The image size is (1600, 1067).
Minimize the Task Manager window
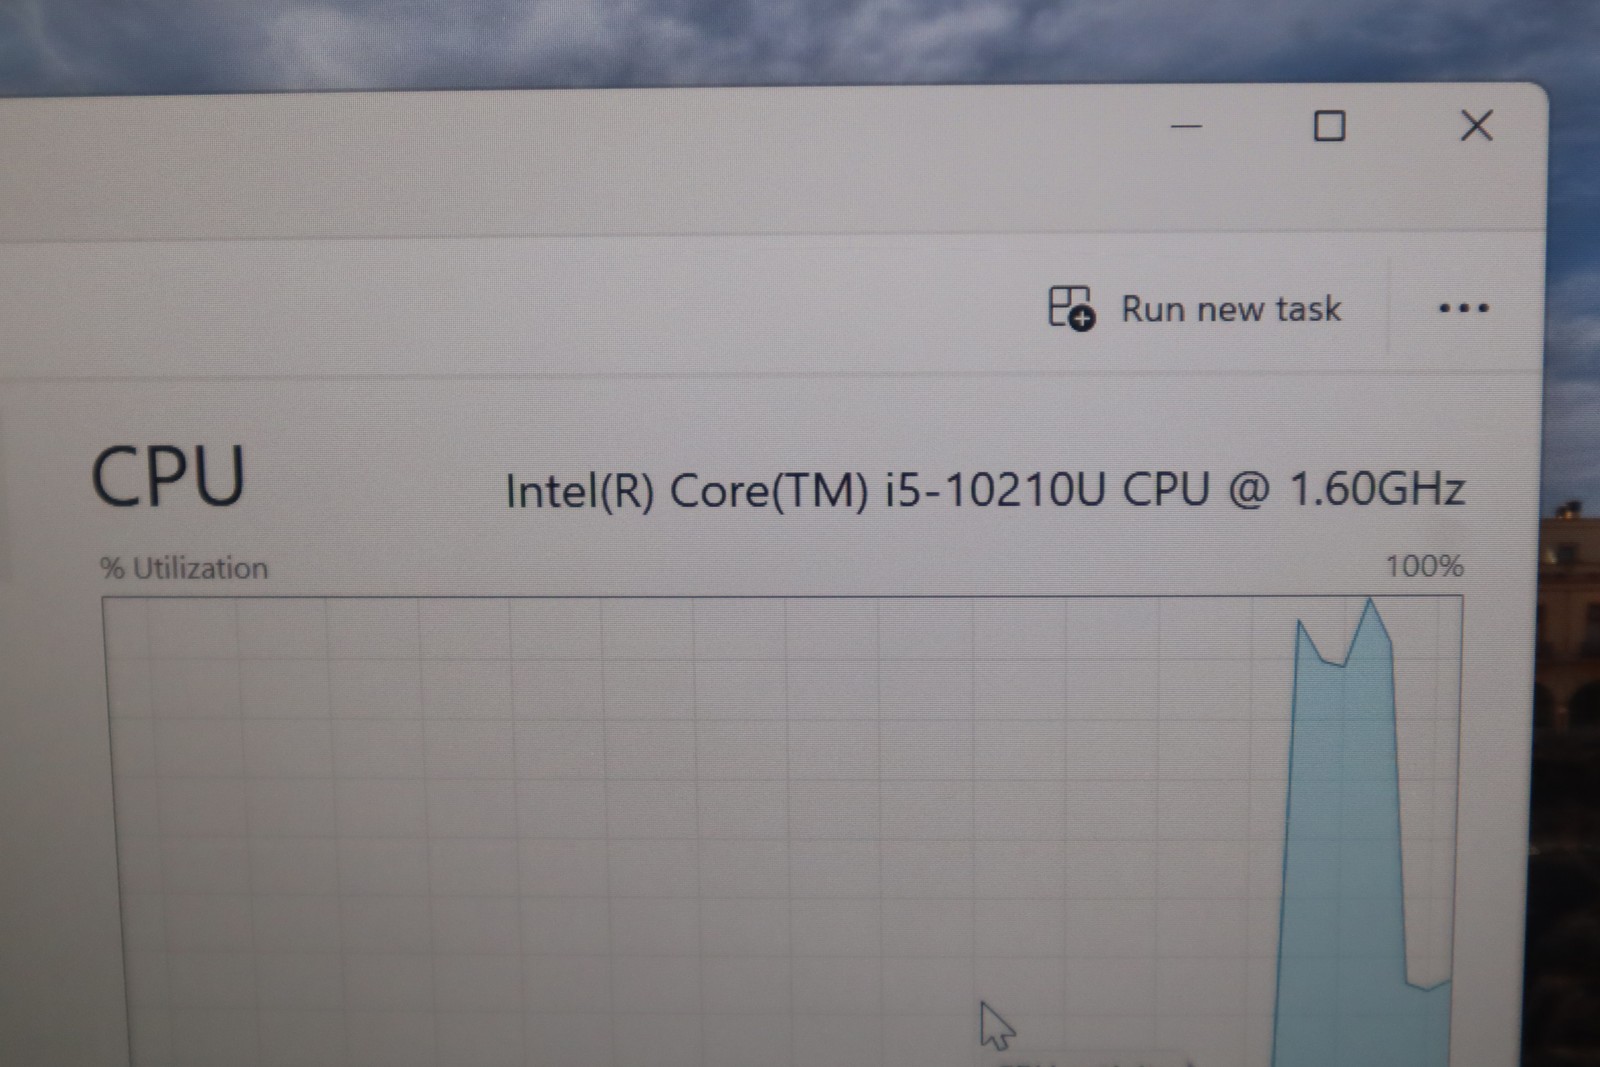[1186, 127]
